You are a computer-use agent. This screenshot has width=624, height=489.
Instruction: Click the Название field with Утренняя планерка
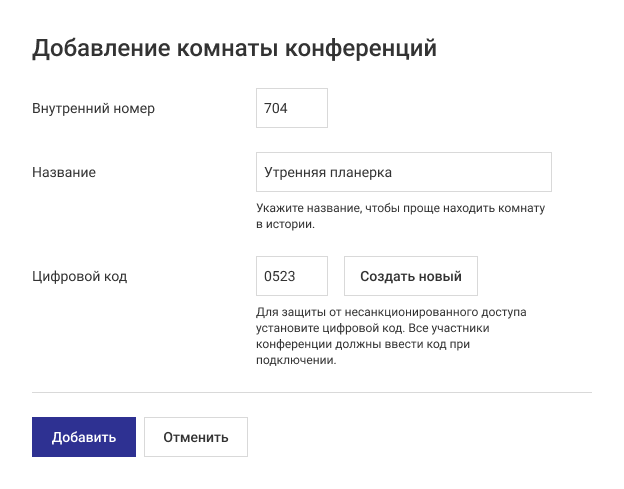pyautogui.click(x=403, y=172)
